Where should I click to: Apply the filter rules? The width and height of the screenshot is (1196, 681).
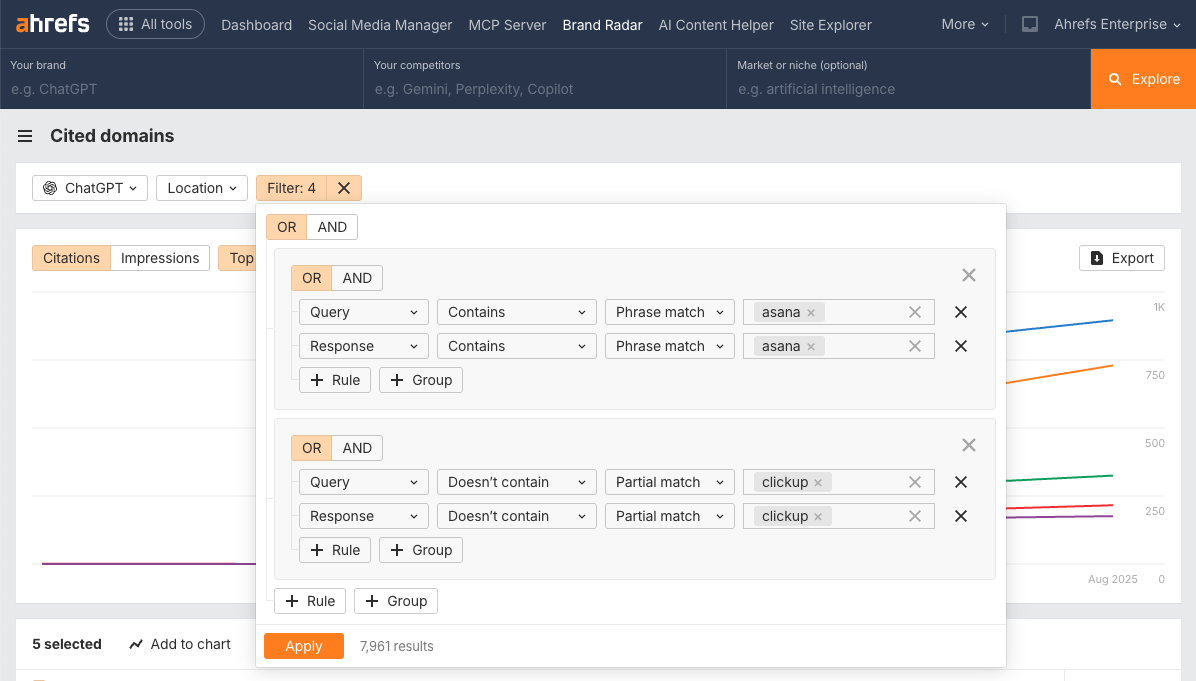303,645
